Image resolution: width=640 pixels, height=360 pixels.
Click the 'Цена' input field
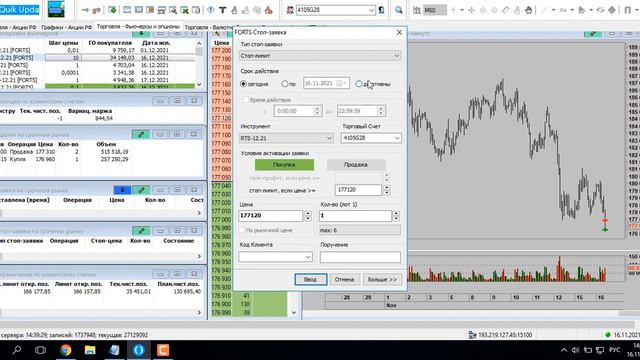click(x=271, y=216)
